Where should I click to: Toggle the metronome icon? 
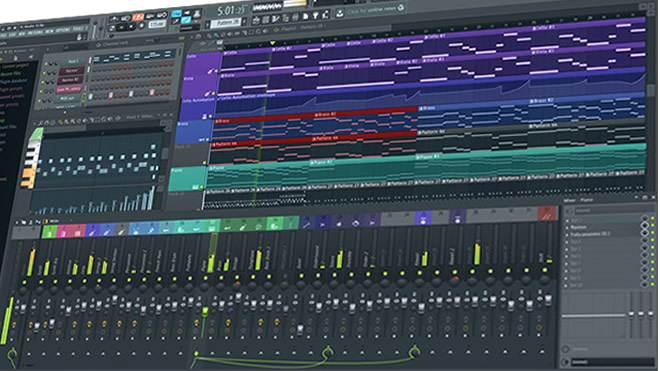coord(114,19)
